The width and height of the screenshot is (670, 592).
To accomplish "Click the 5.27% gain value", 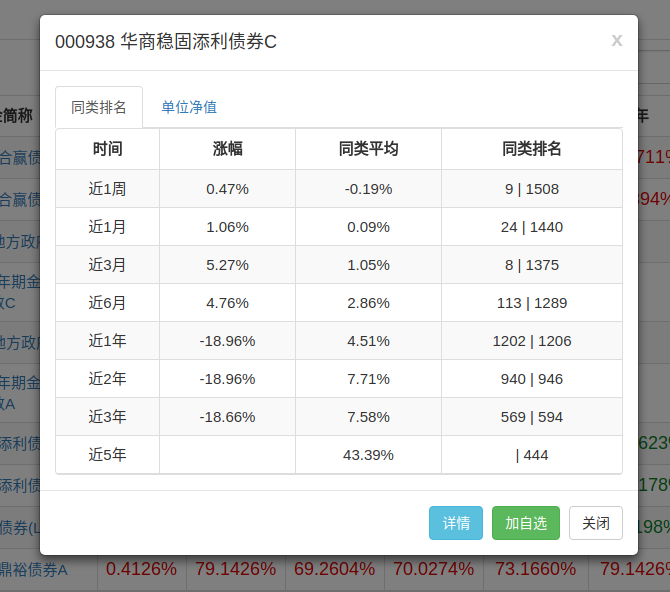I will 227,265.
